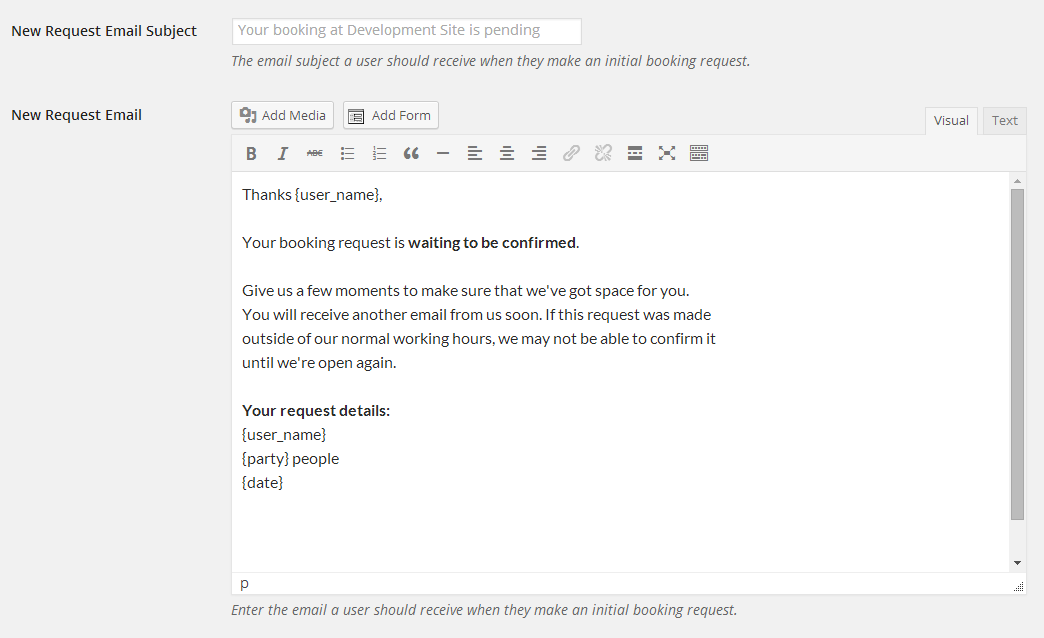
Task: Switch to the Visual editor tab
Action: click(x=951, y=121)
